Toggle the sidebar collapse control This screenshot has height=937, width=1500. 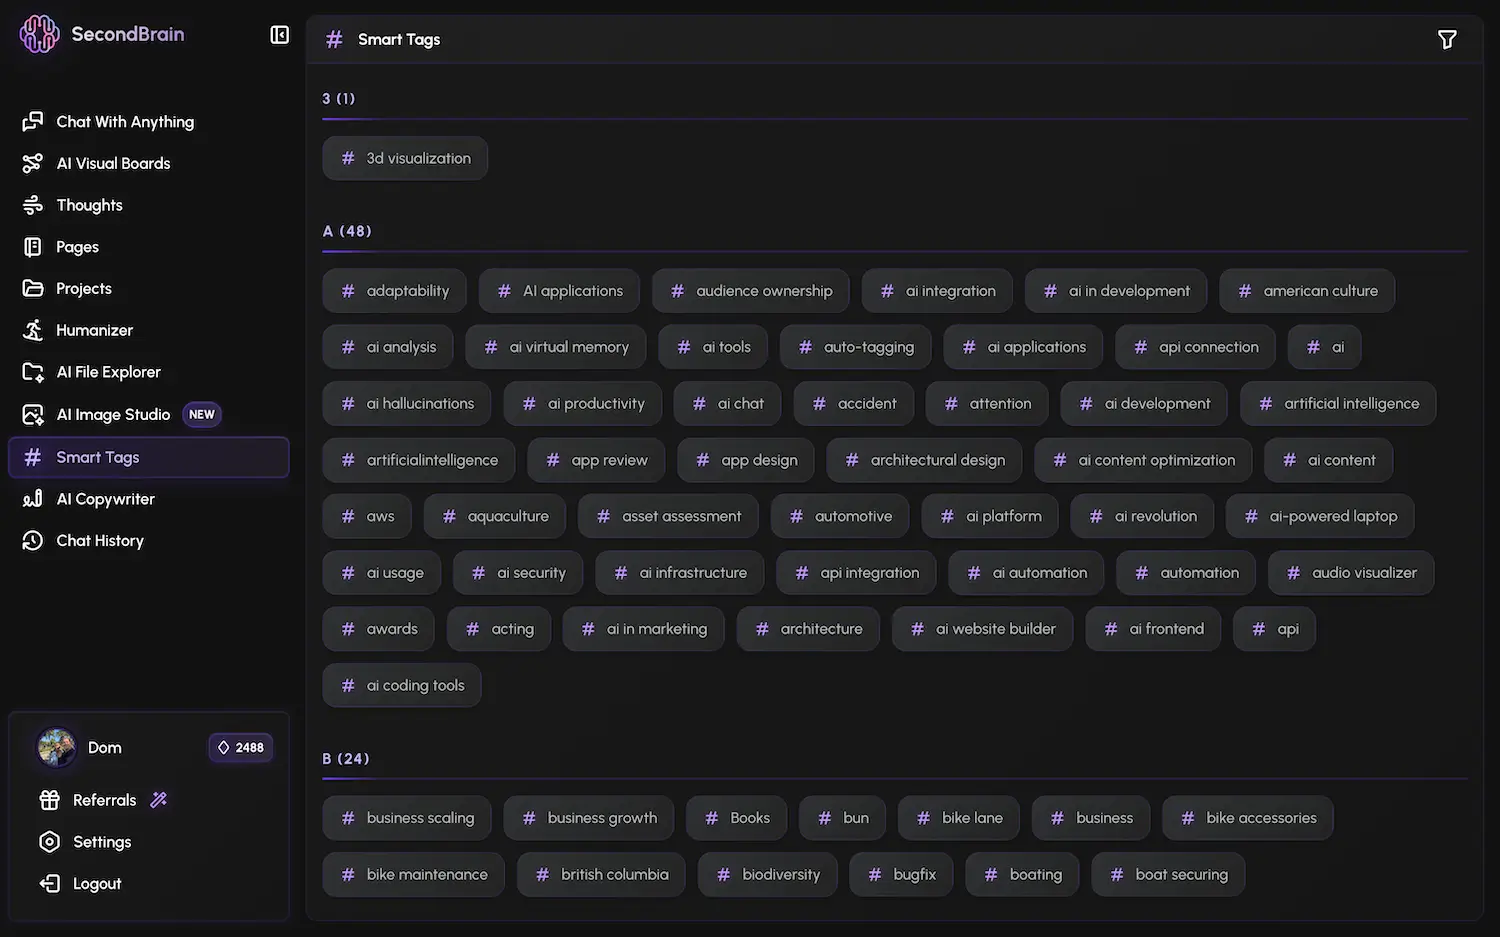tap(279, 33)
